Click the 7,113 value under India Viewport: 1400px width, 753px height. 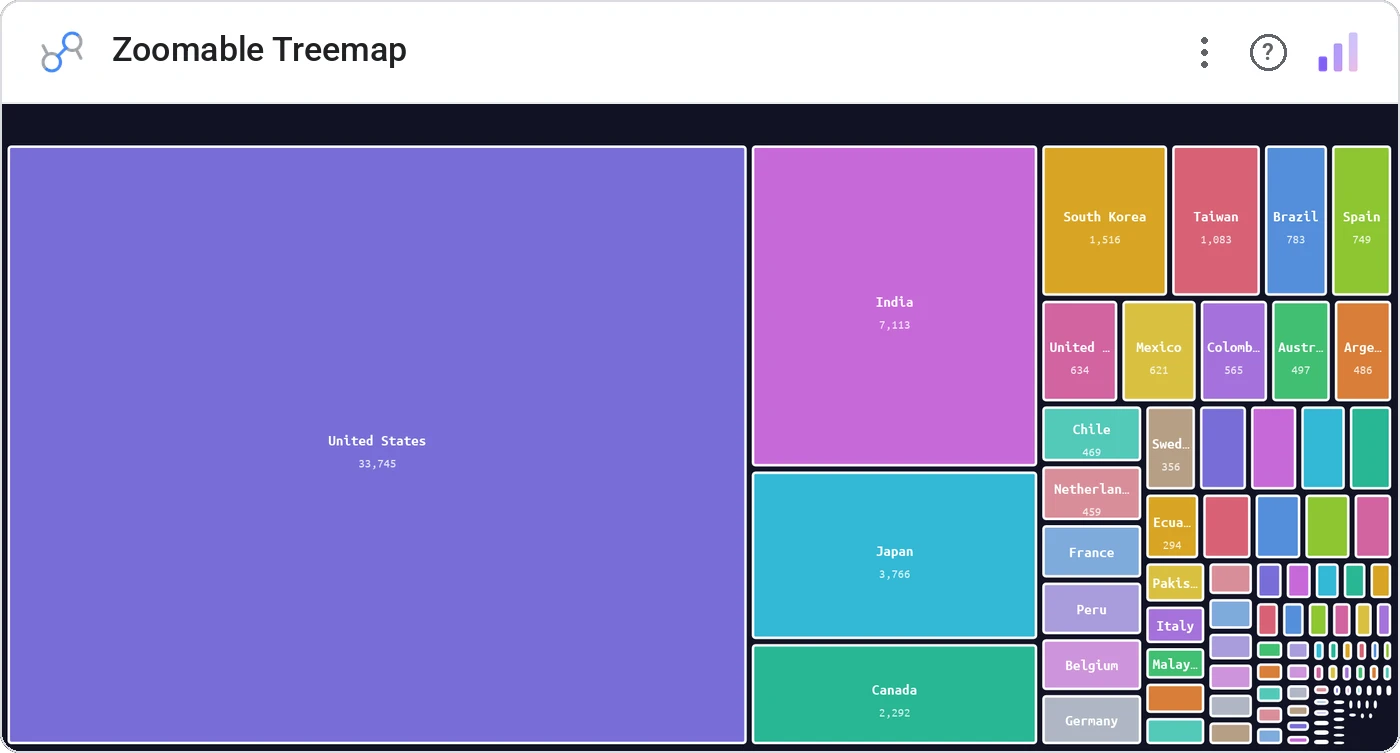pos(894,325)
